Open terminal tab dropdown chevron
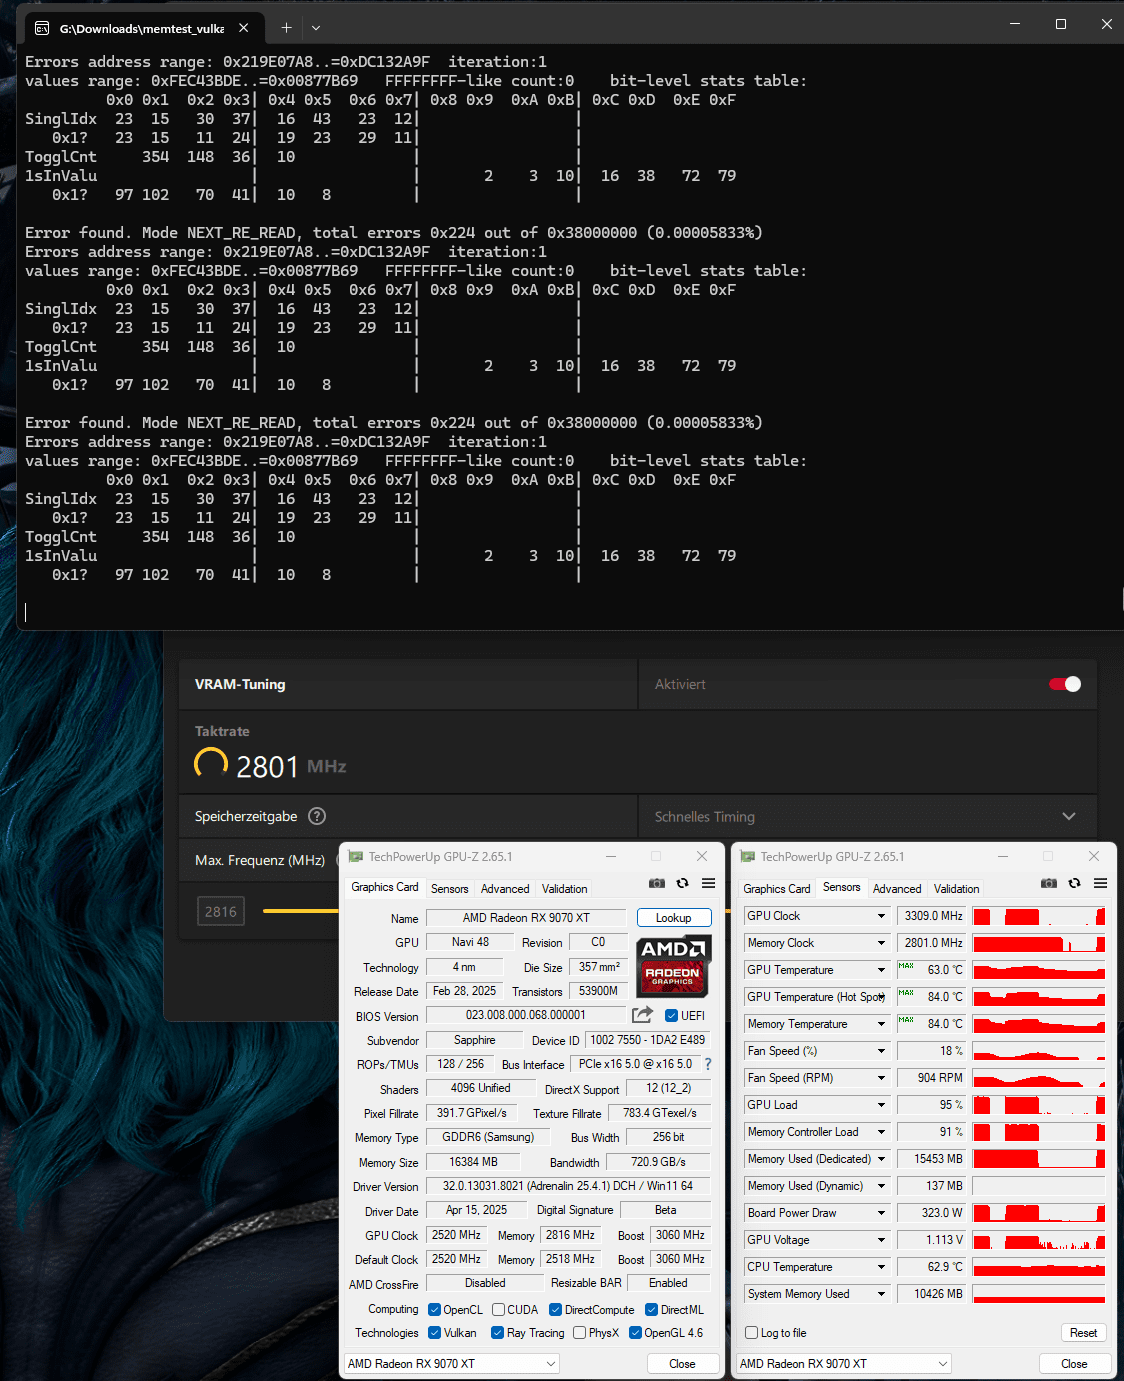1124x1381 pixels. (x=316, y=28)
